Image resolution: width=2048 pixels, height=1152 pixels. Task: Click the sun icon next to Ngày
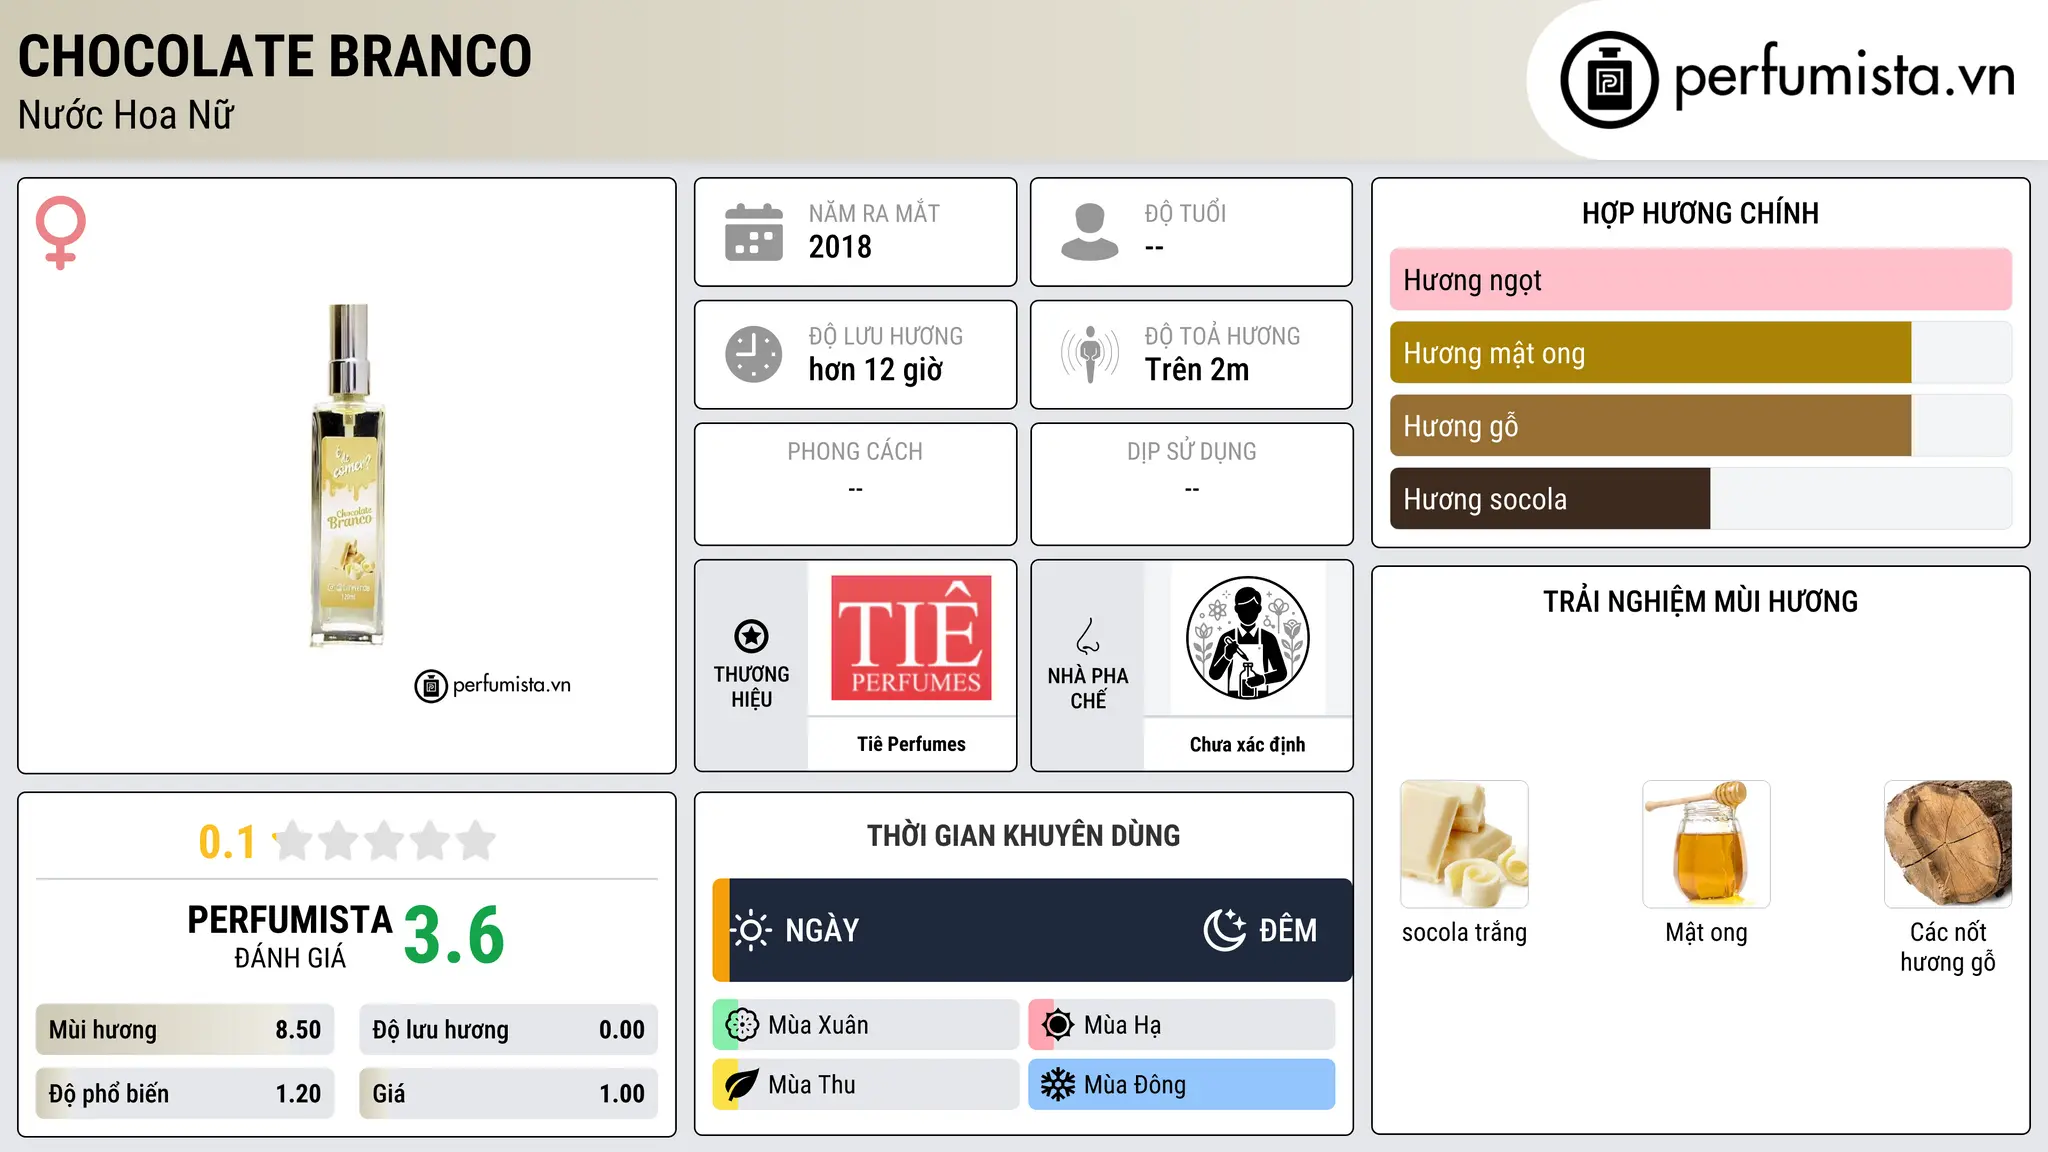coord(751,930)
